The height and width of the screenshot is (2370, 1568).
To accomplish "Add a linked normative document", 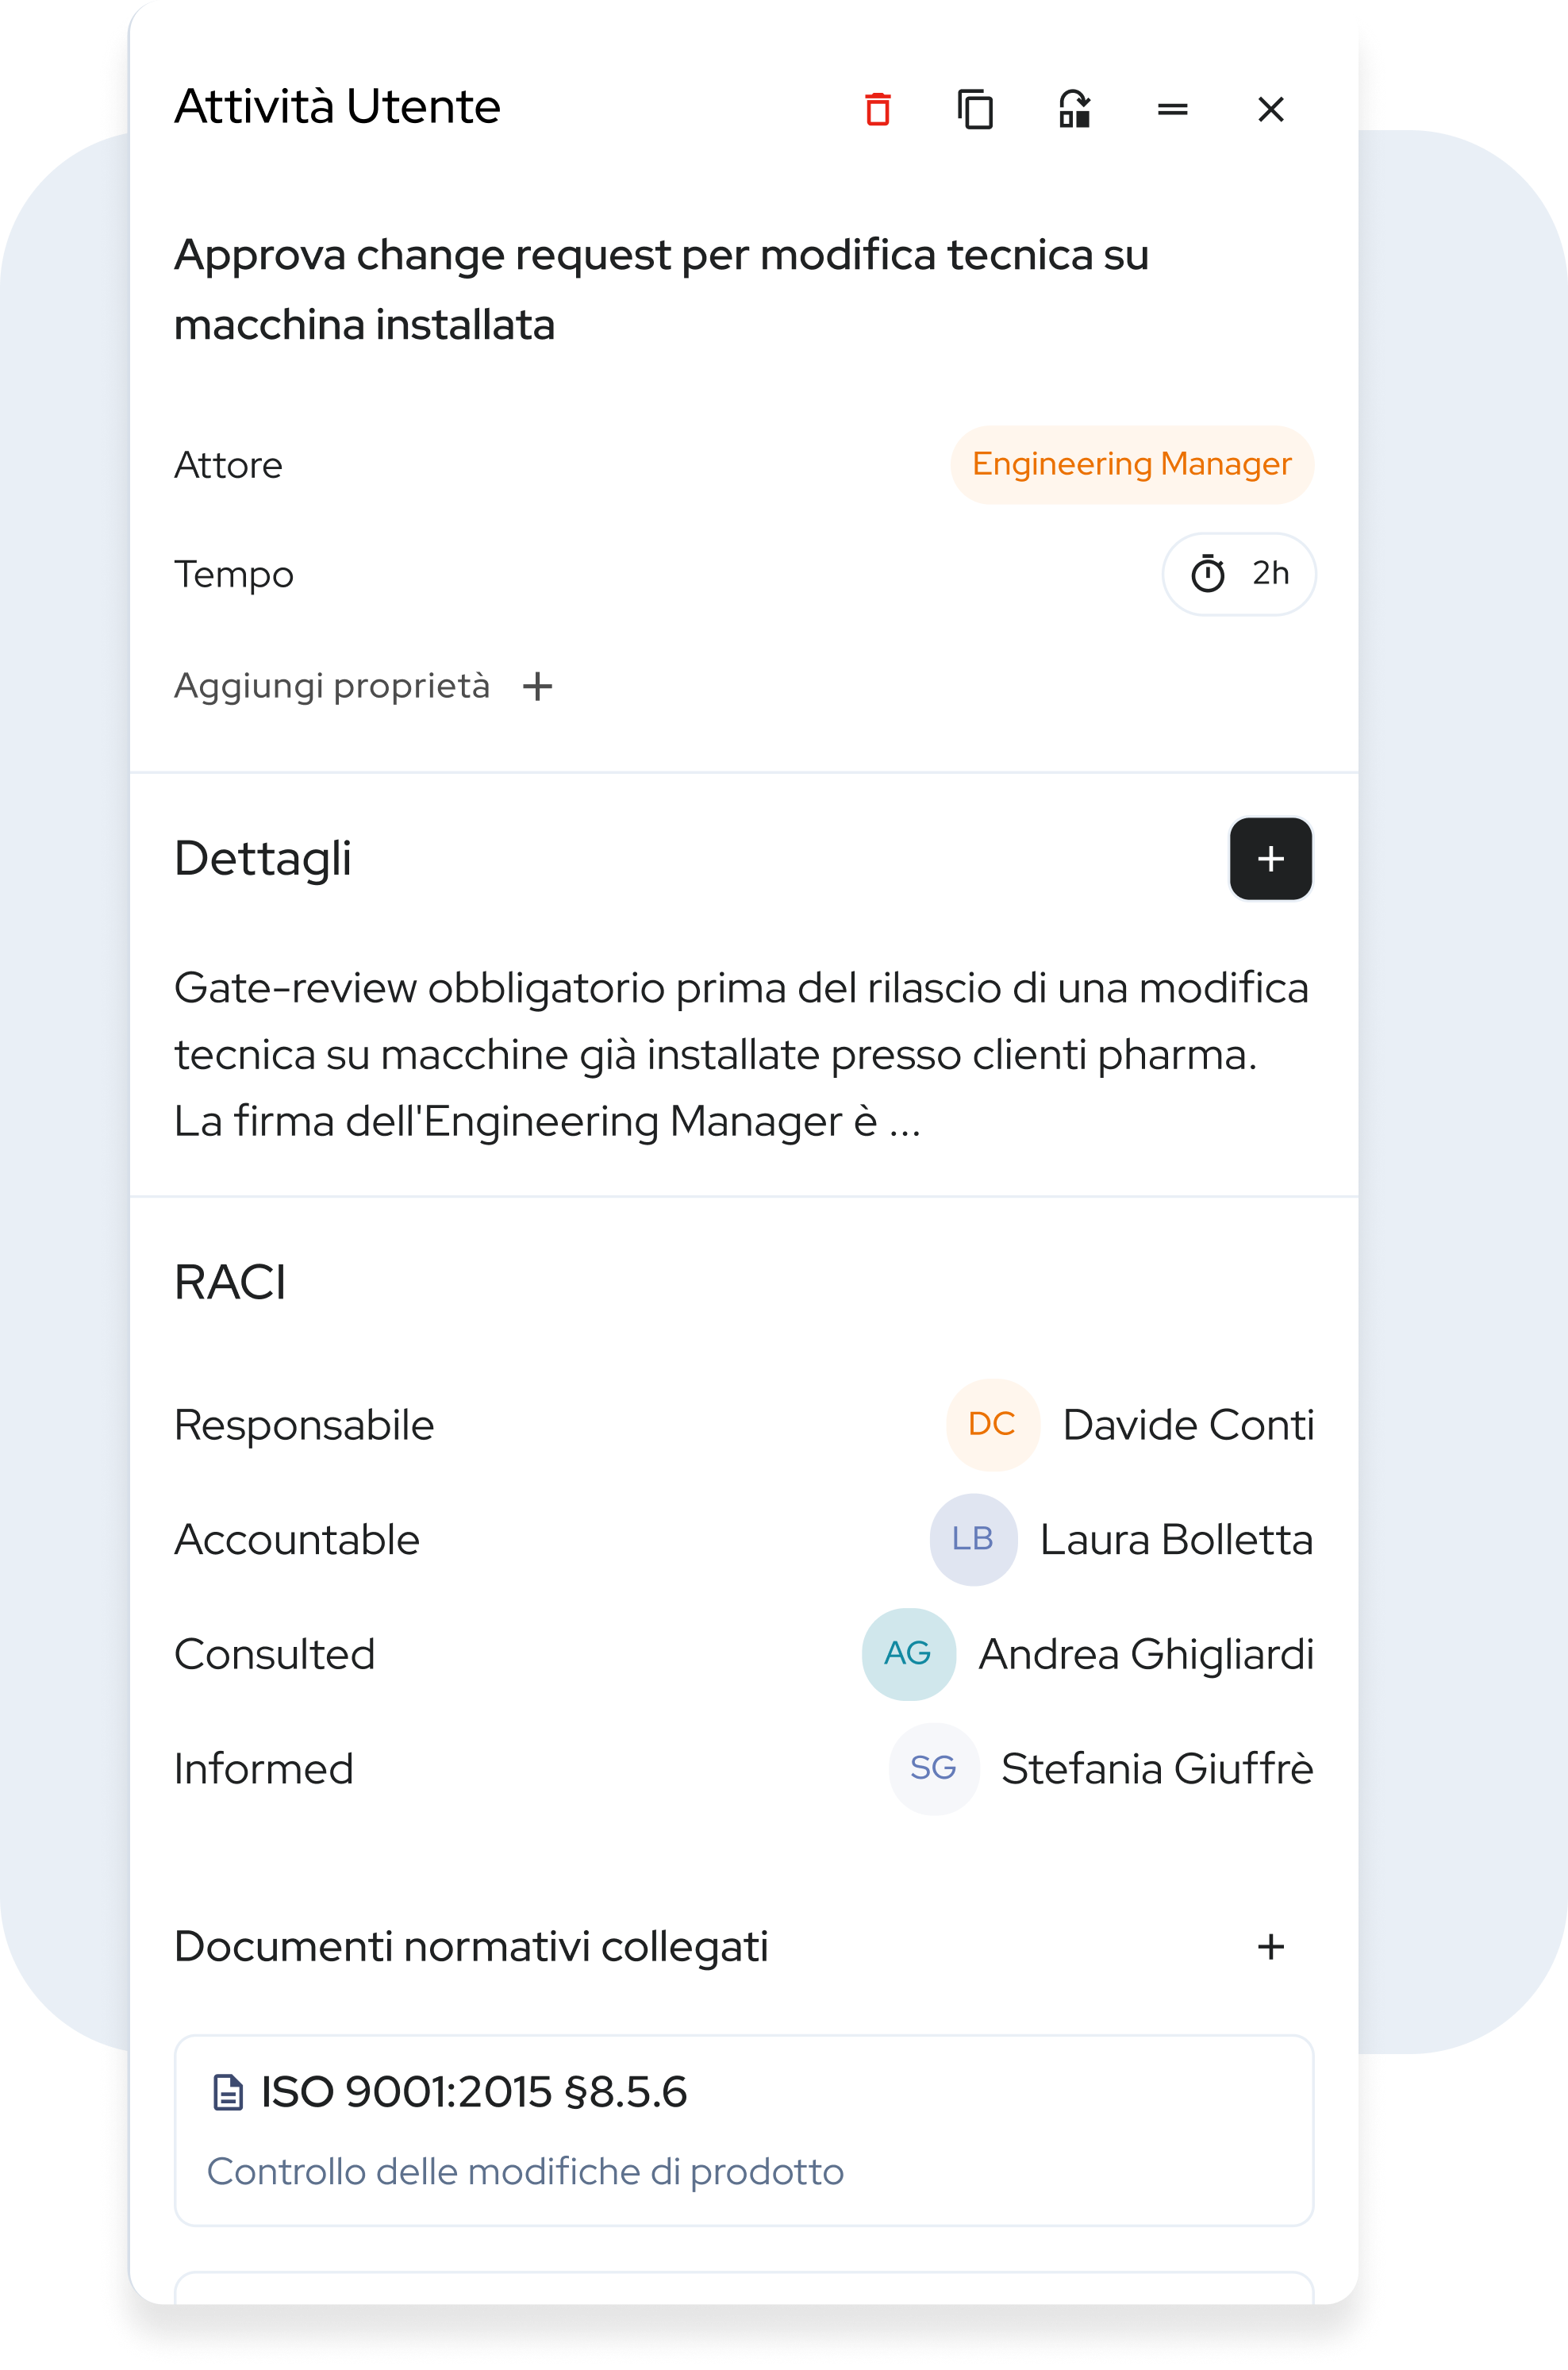I will (1270, 1946).
